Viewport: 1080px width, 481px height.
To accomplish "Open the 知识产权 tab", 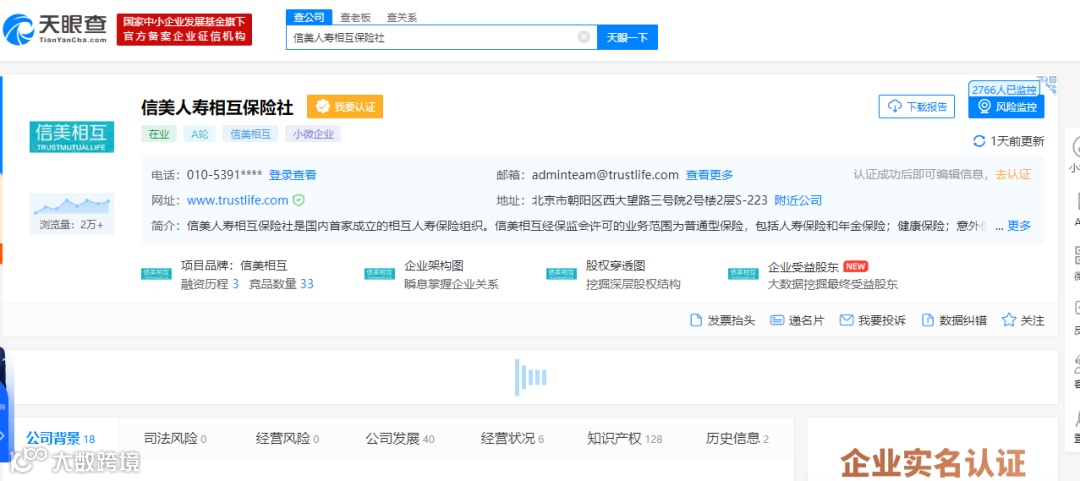I will pos(625,438).
